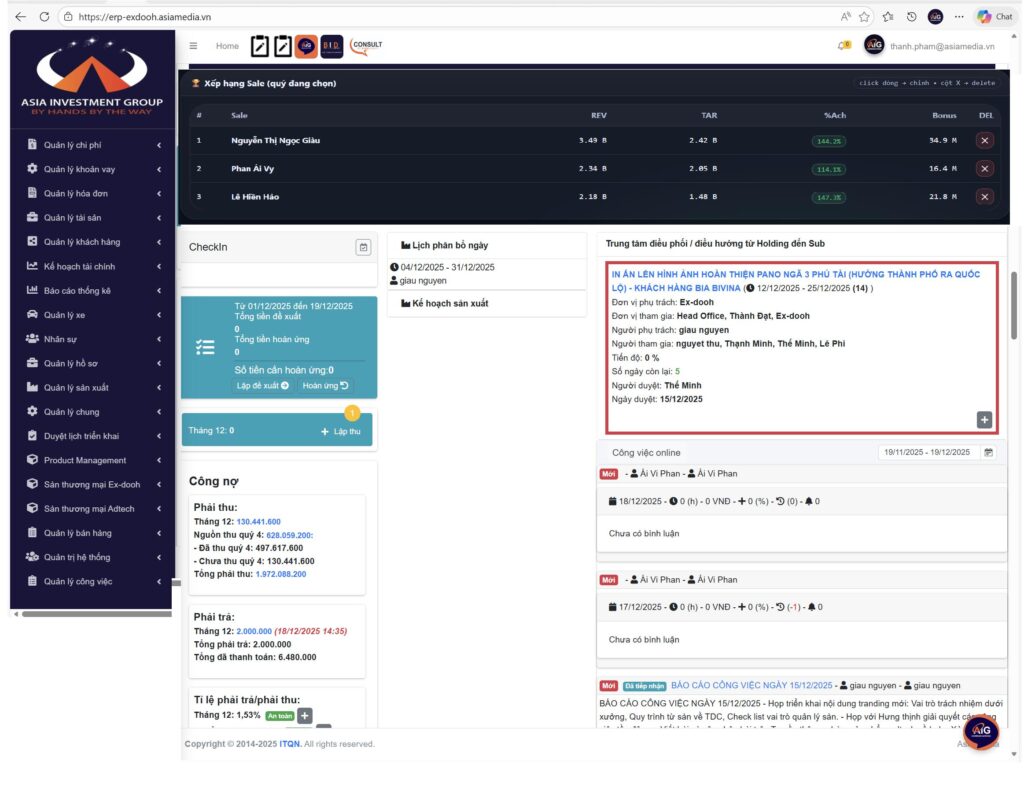Toggle the hamburger sidebar menu
Viewport: 1024px width, 794px height.
click(193, 46)
